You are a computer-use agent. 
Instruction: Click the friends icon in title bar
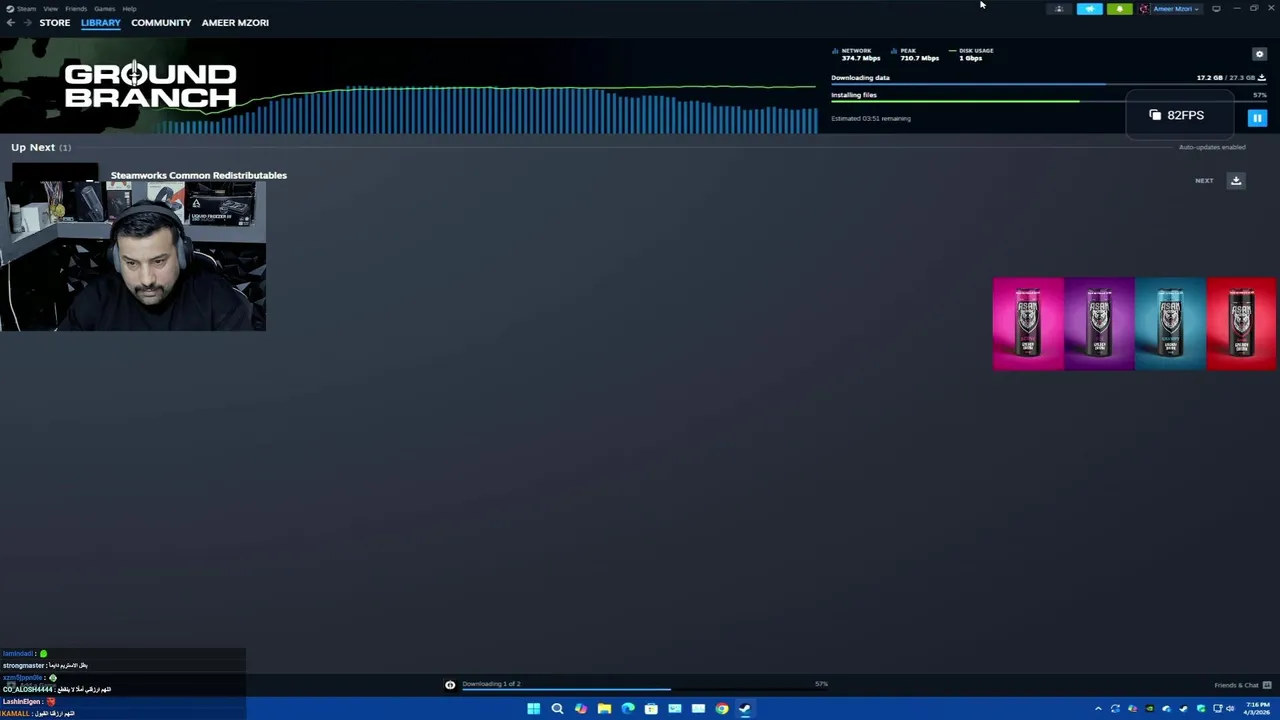[1059, 9]
